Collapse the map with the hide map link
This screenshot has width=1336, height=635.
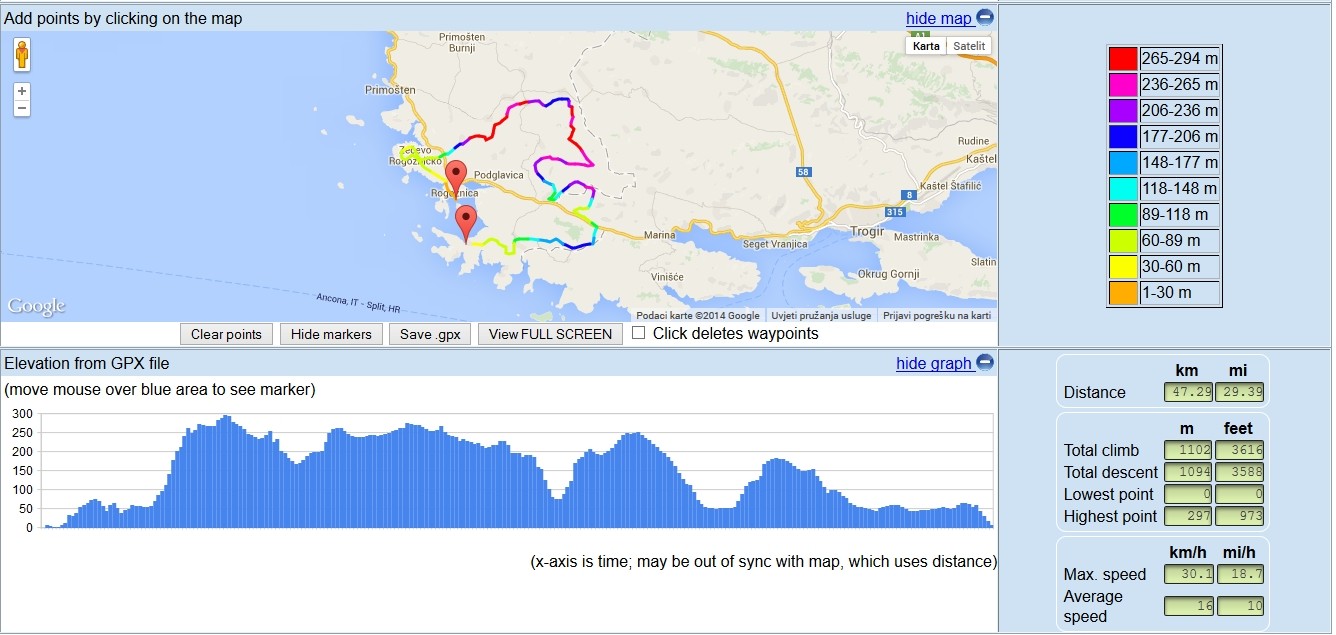(x=939, y=18)
